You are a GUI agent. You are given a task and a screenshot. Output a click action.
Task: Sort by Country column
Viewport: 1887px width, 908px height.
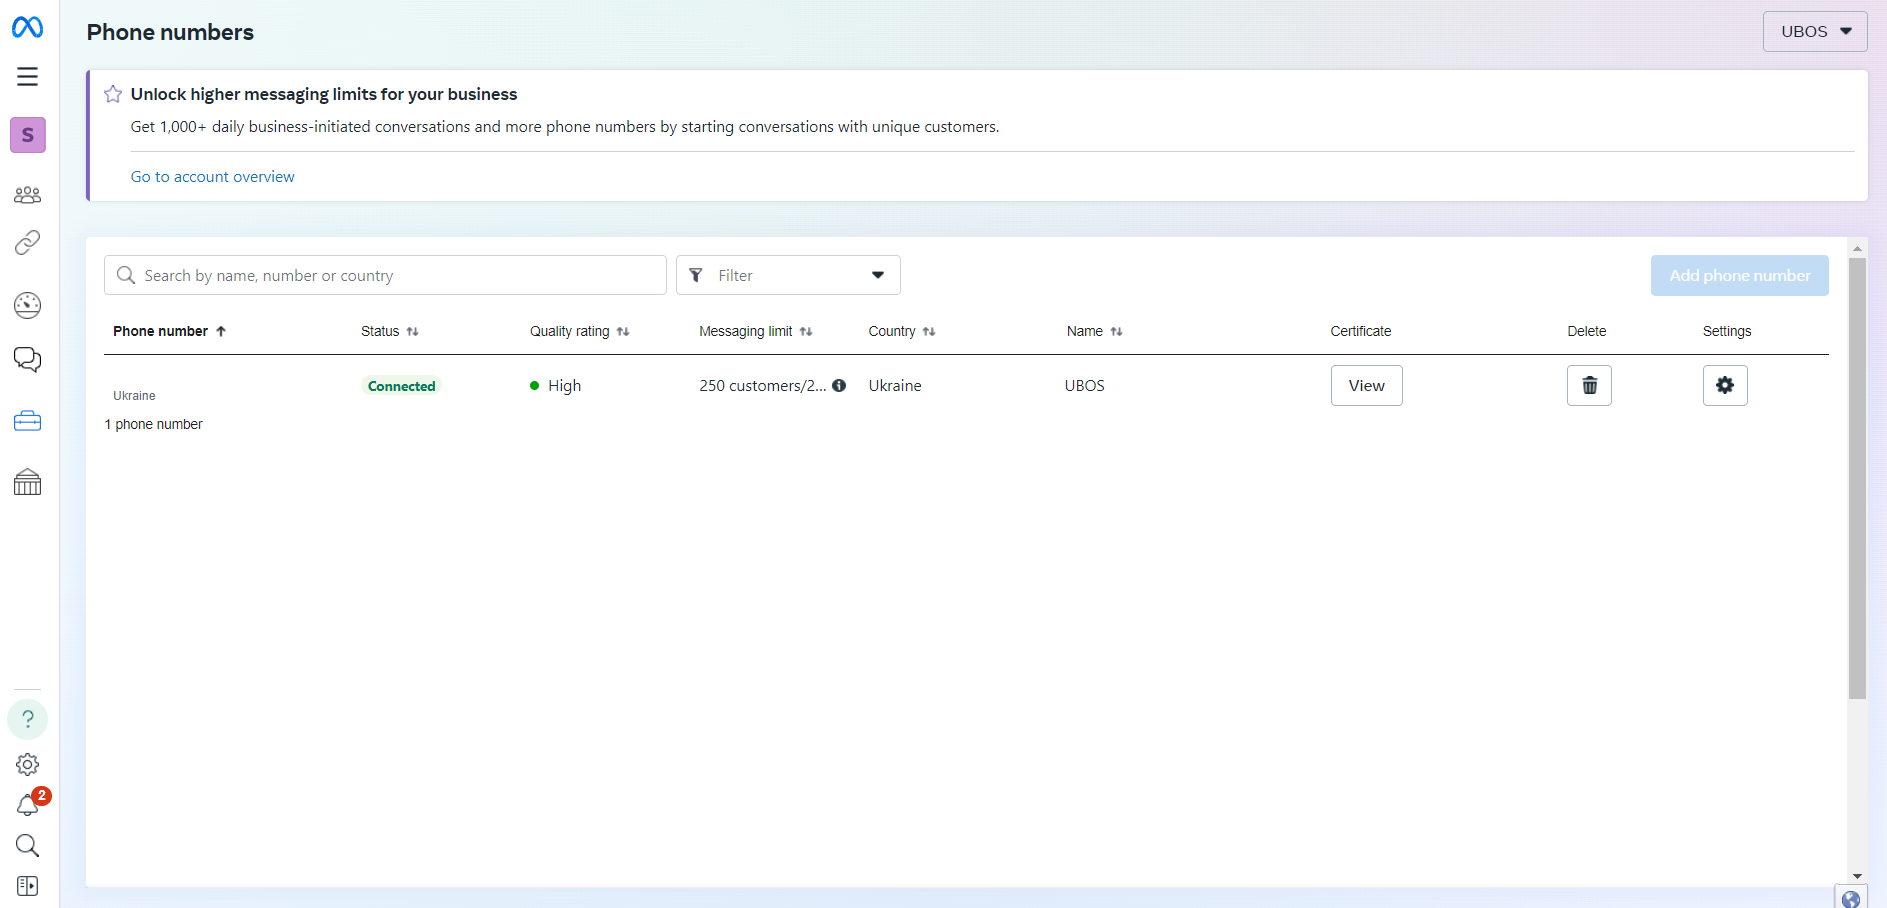[x=902, y=331]
